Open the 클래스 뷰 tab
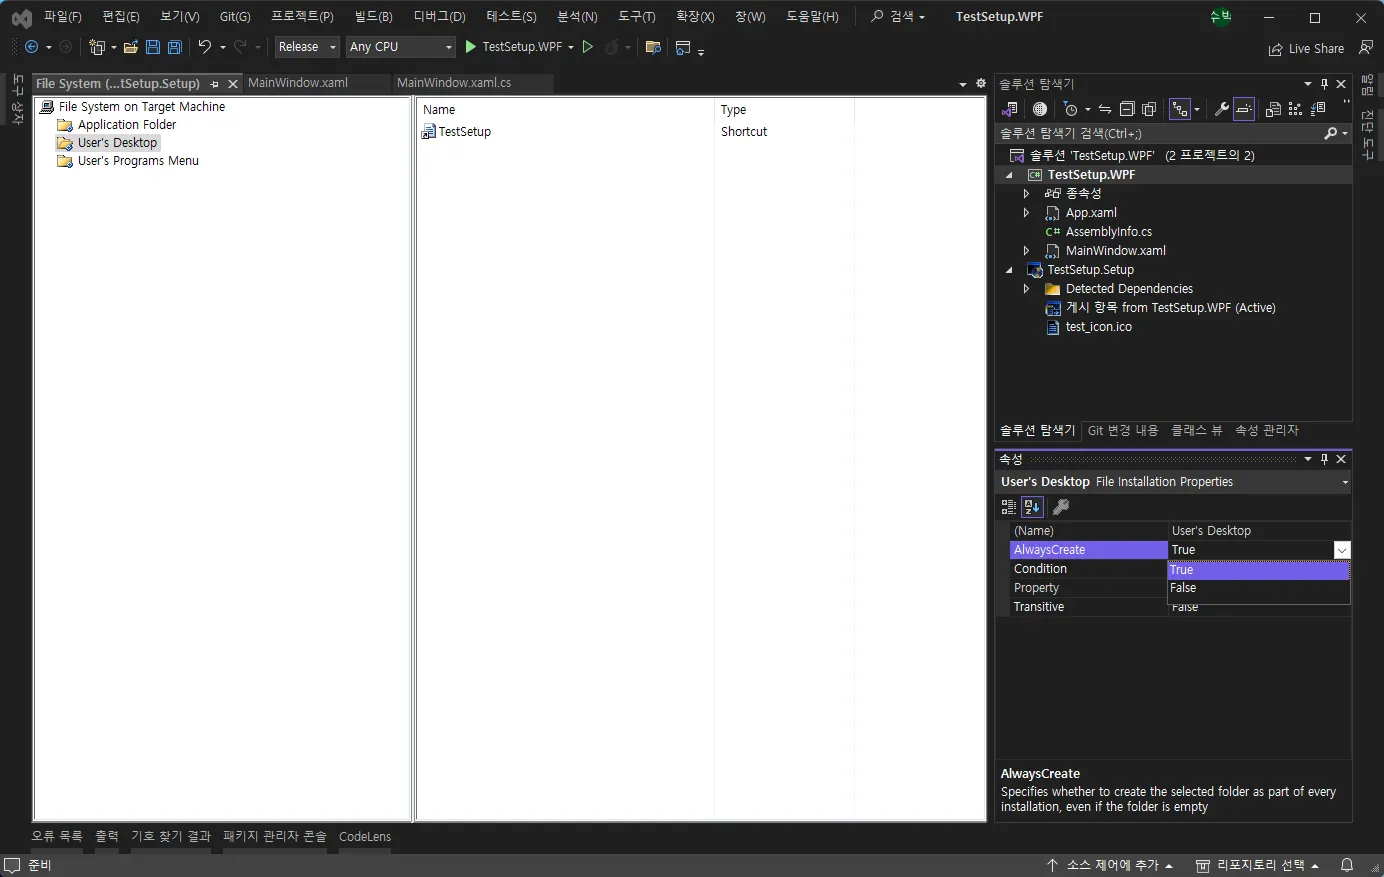Viewport: 1384px width, 877px height. point(1197,431)
